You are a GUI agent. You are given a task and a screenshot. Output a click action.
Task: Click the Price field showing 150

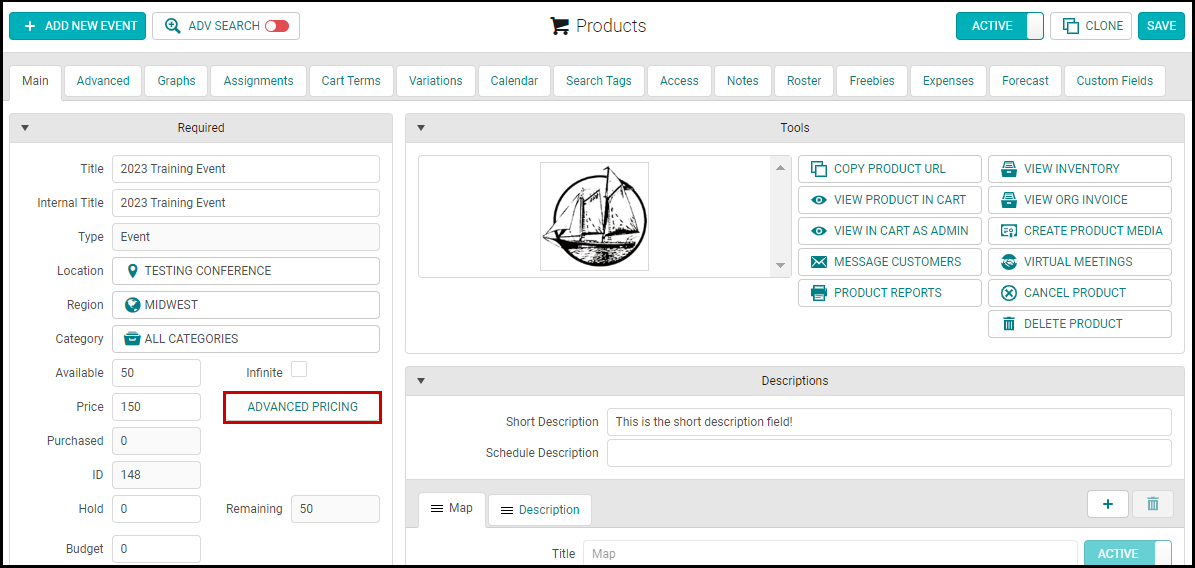tap(156, 407)
